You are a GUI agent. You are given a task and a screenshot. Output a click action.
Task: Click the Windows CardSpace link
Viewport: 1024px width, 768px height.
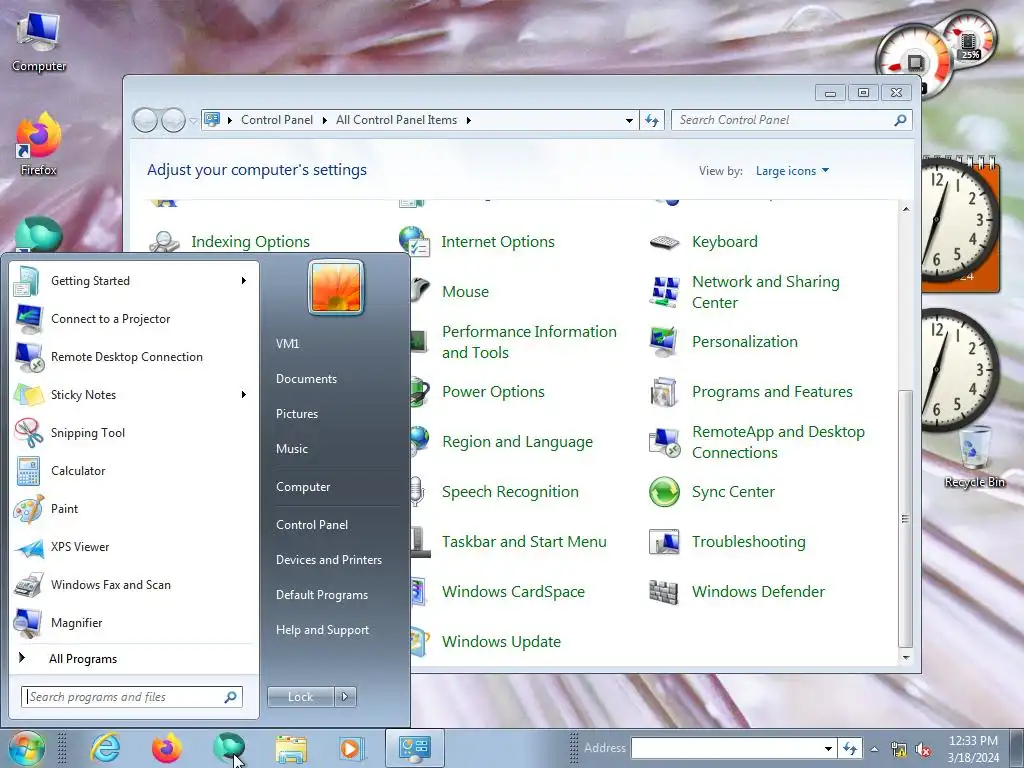tap(513, 592)
